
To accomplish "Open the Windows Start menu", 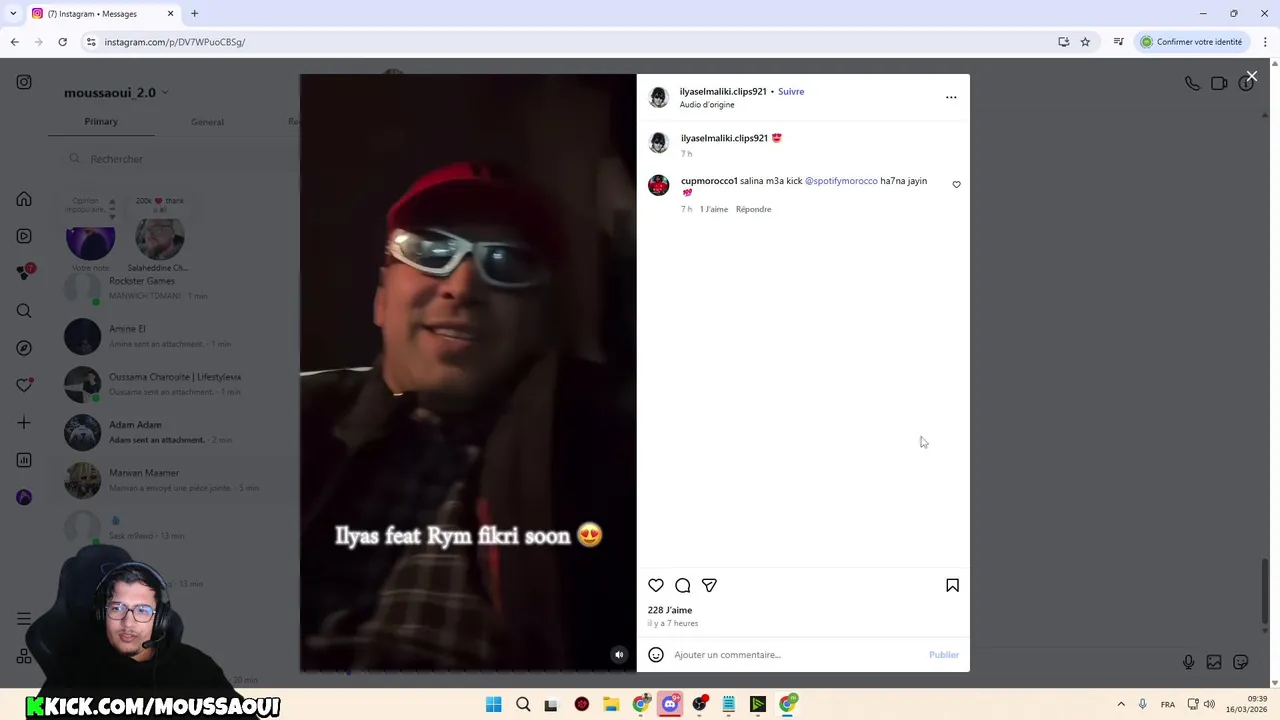I will point(493,705).
